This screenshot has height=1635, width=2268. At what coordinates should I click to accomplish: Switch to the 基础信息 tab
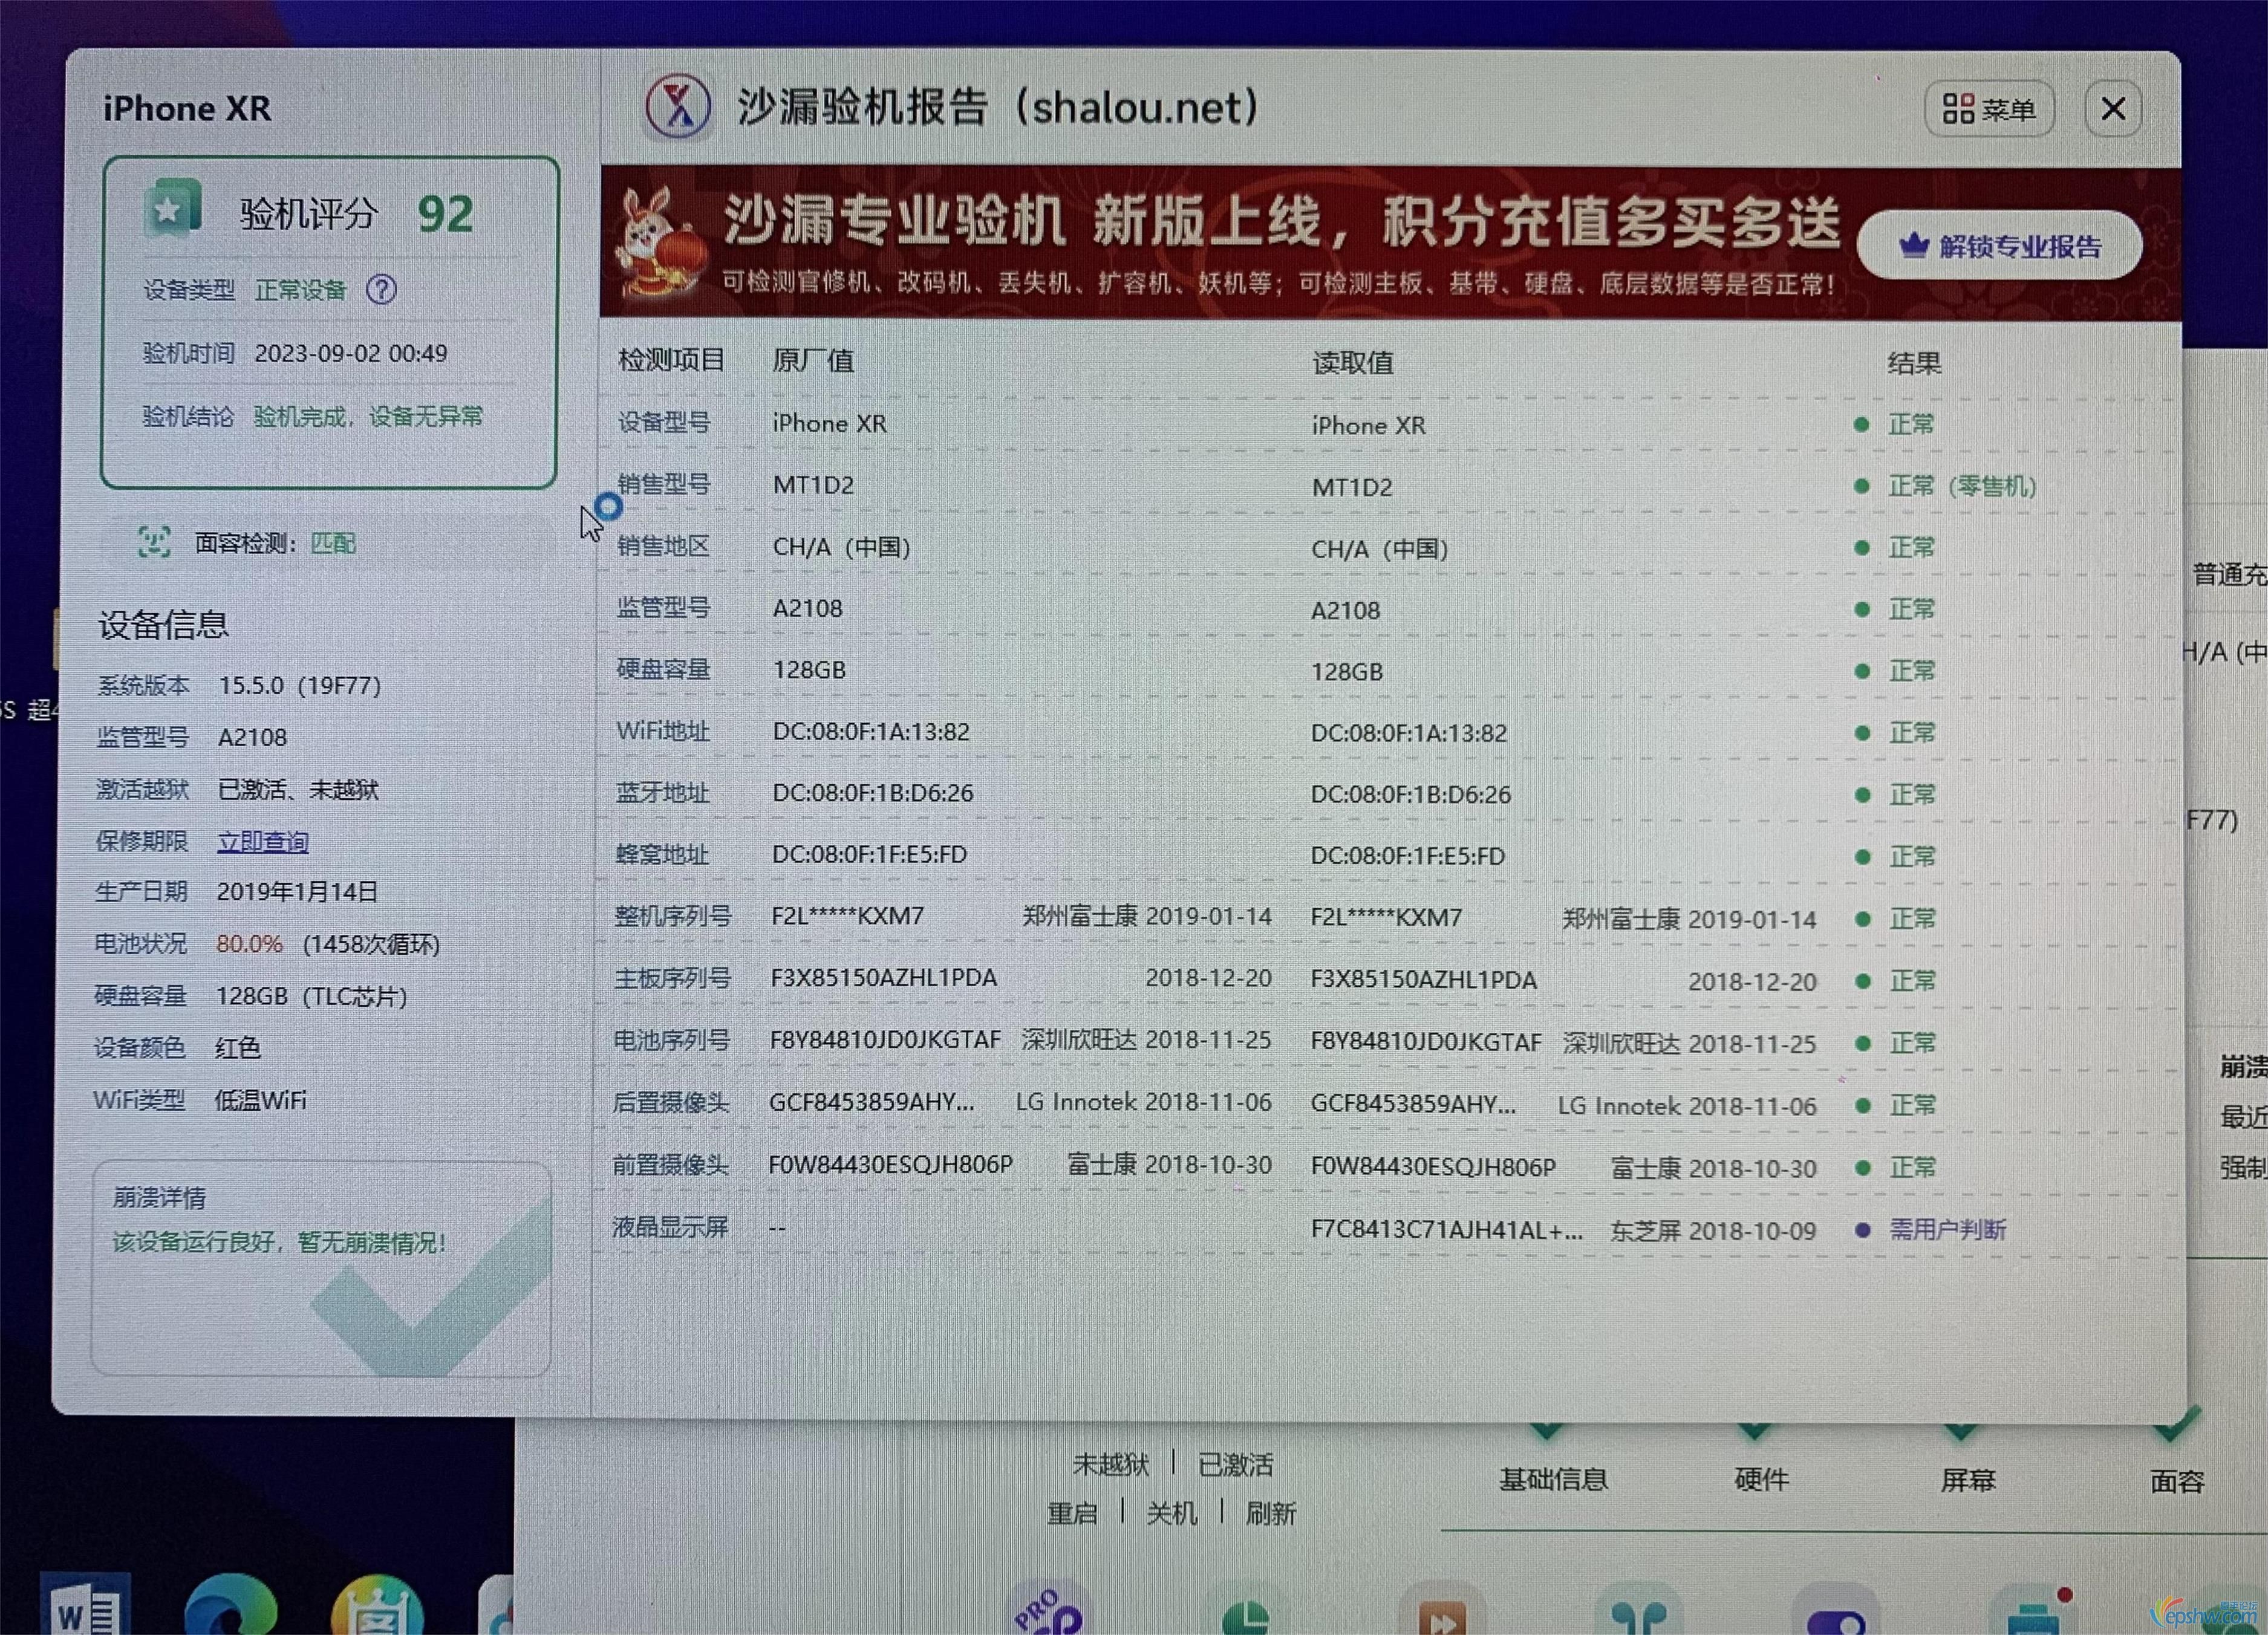[1553, 1479]
